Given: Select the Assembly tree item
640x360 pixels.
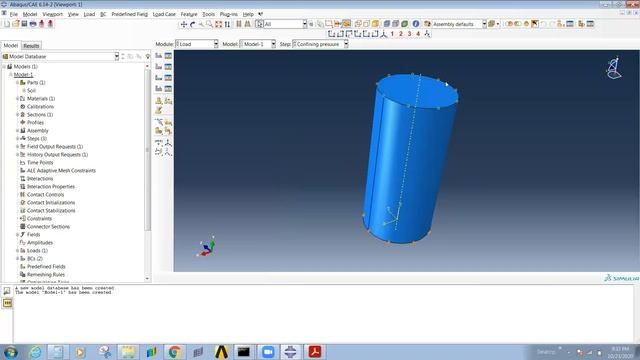Looking at the screenshot, I should [x=38, y=131].
